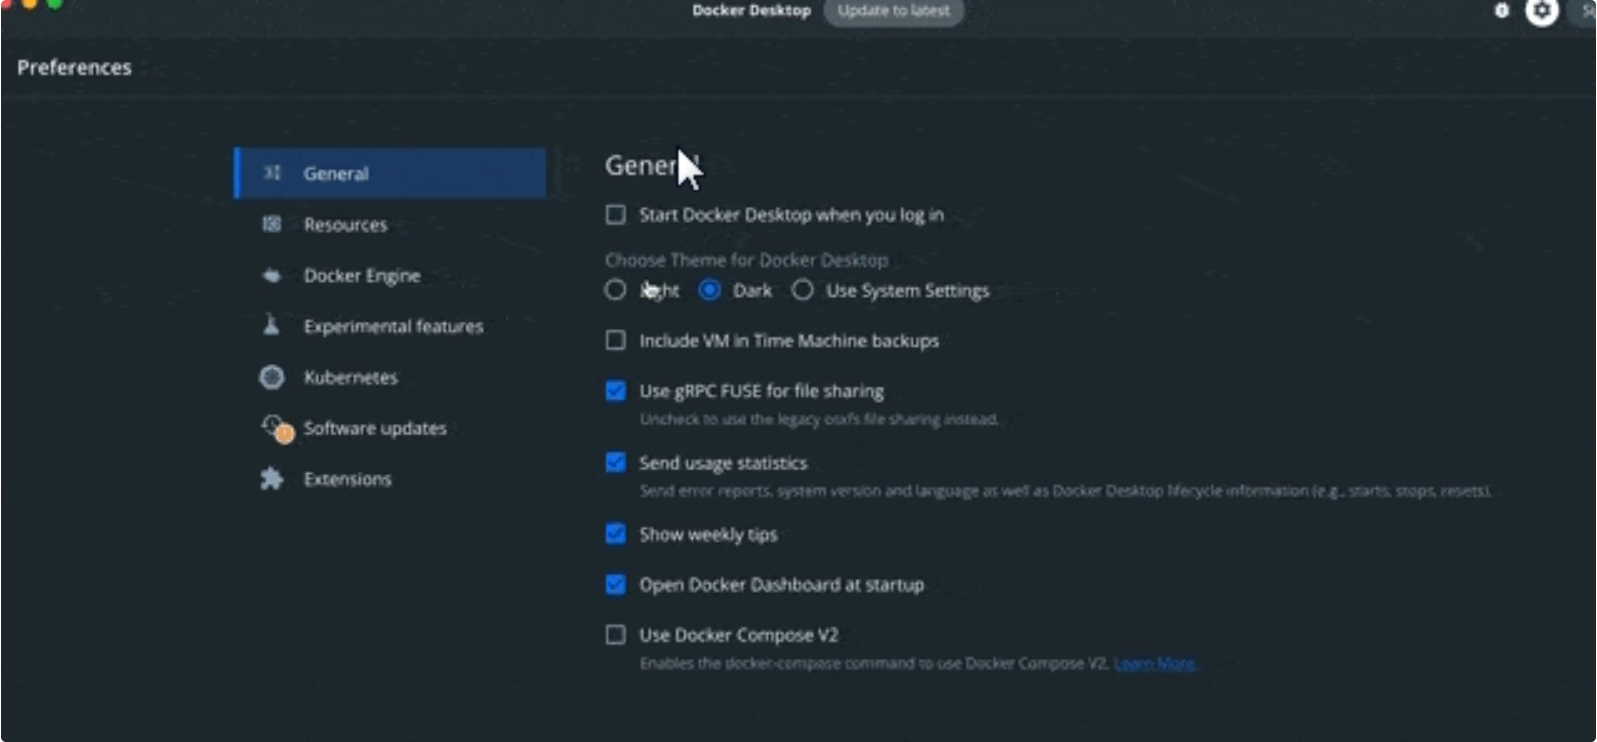Open the General preferences tab

tap(390, 173)
